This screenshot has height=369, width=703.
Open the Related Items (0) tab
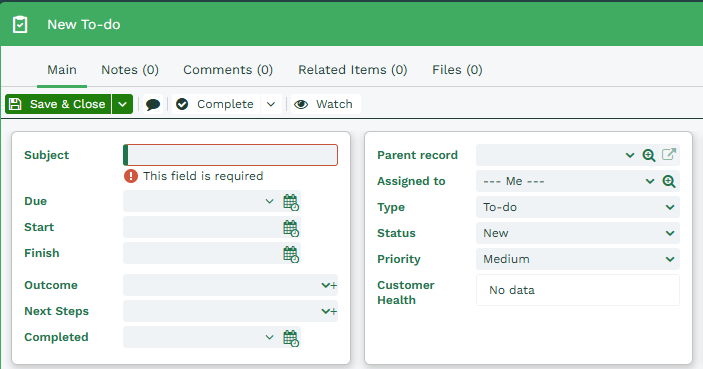point(353,70)
